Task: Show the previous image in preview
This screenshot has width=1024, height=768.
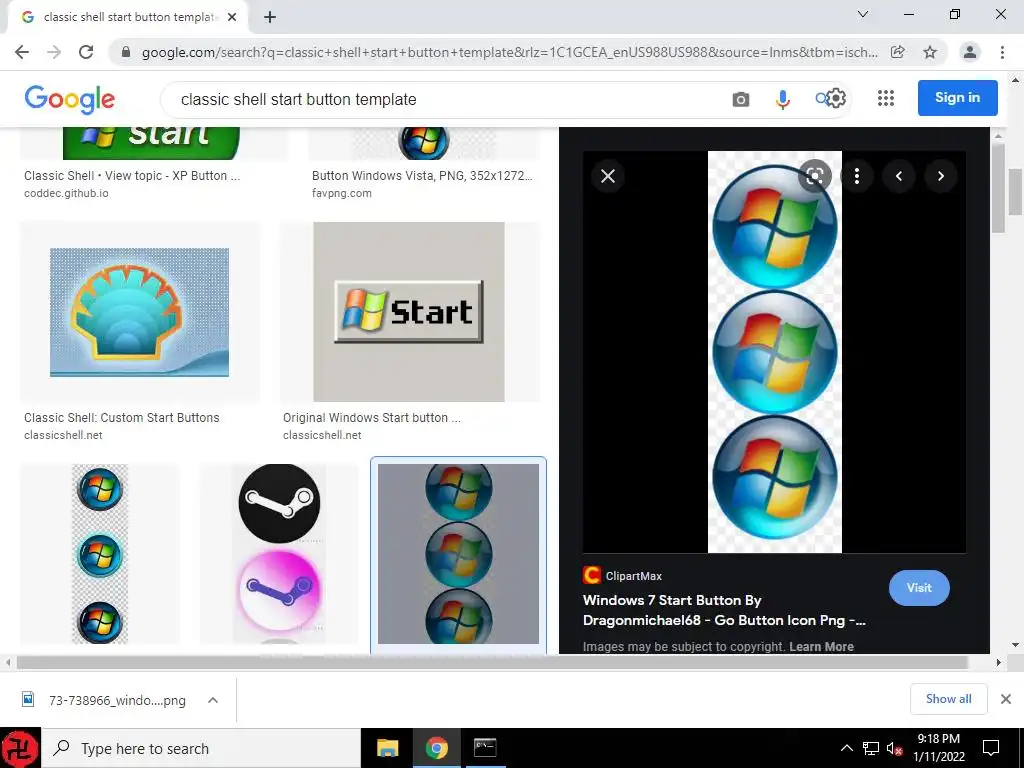Action: [x=899, y=176]
